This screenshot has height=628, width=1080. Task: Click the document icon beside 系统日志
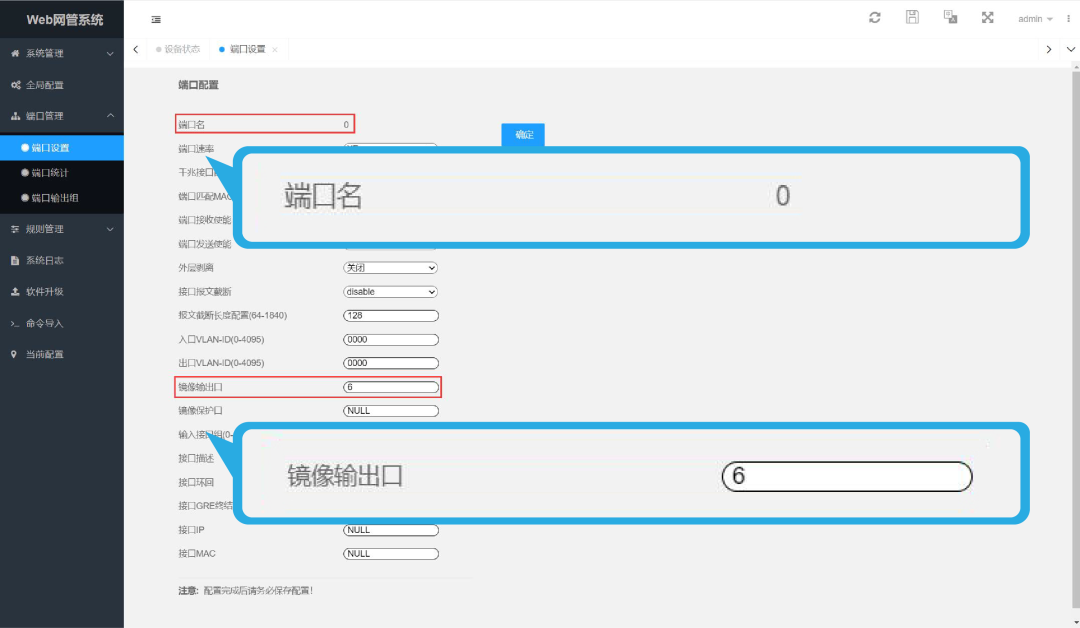click(x=15, y=260)
